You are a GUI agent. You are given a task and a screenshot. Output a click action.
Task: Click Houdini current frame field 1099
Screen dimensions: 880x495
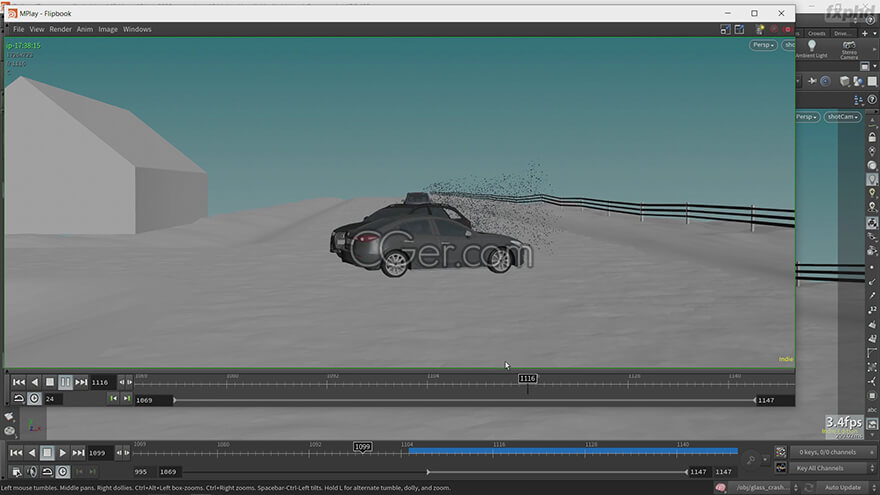coord(99,453)
